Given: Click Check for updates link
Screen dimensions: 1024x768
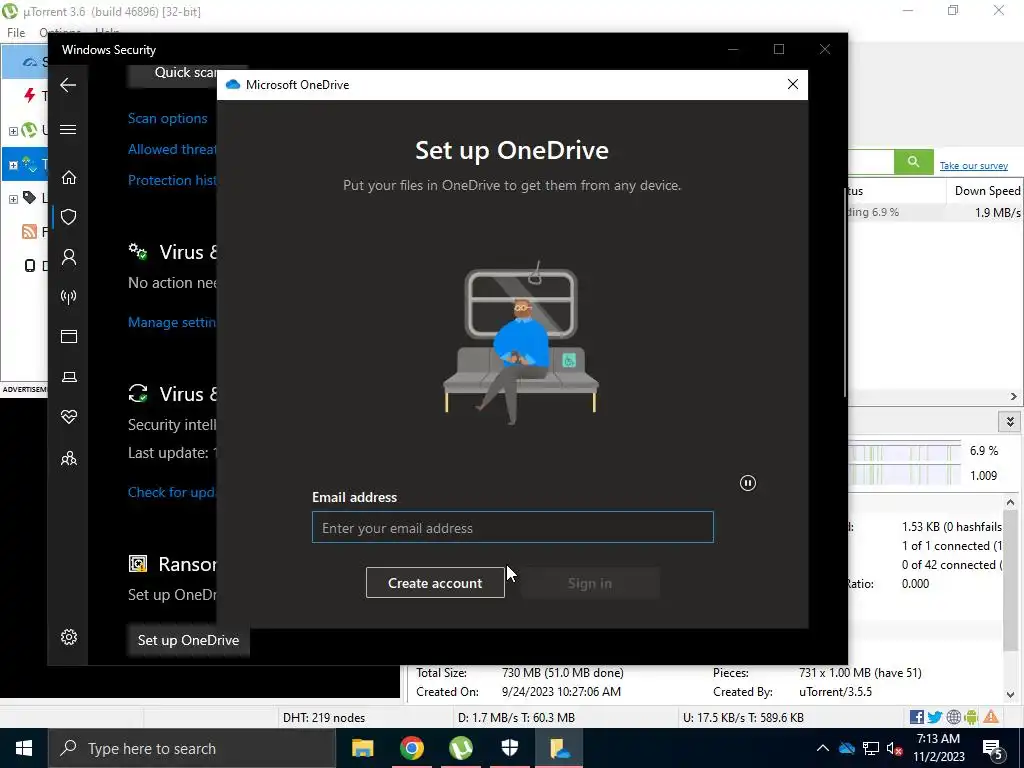Looking at the screenshot, I should (172, 492).
